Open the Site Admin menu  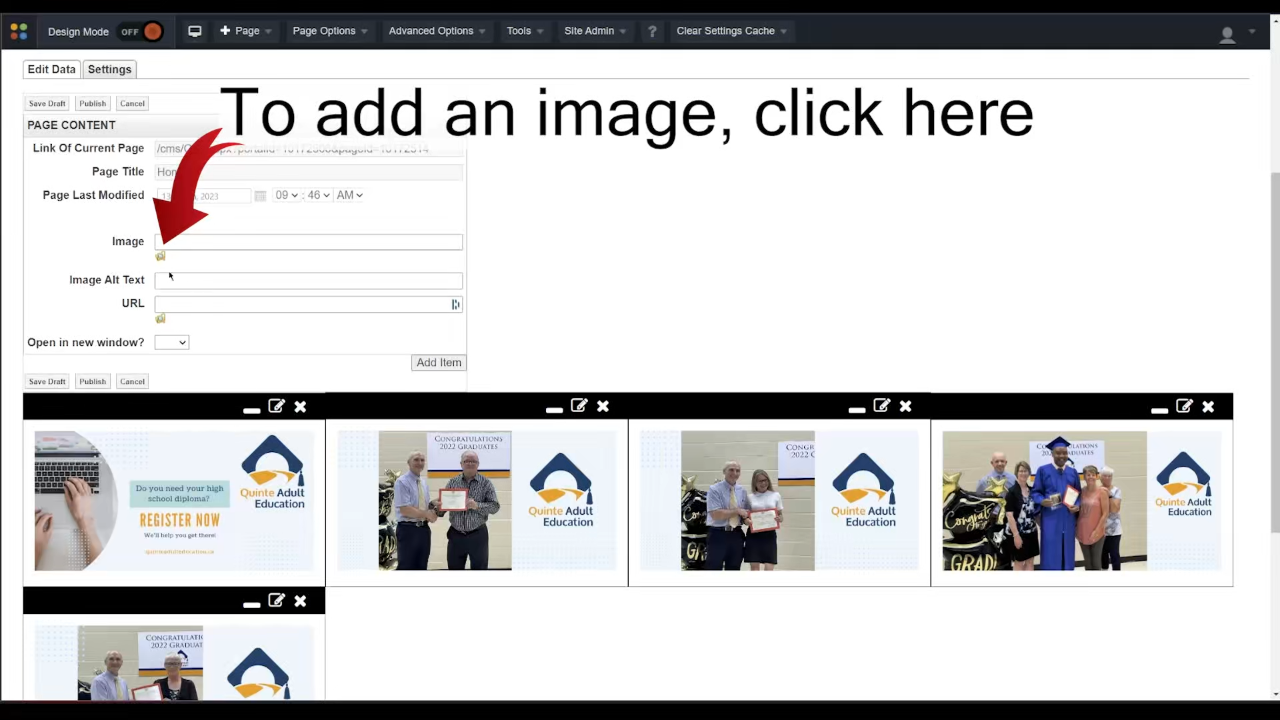(595, 31)
